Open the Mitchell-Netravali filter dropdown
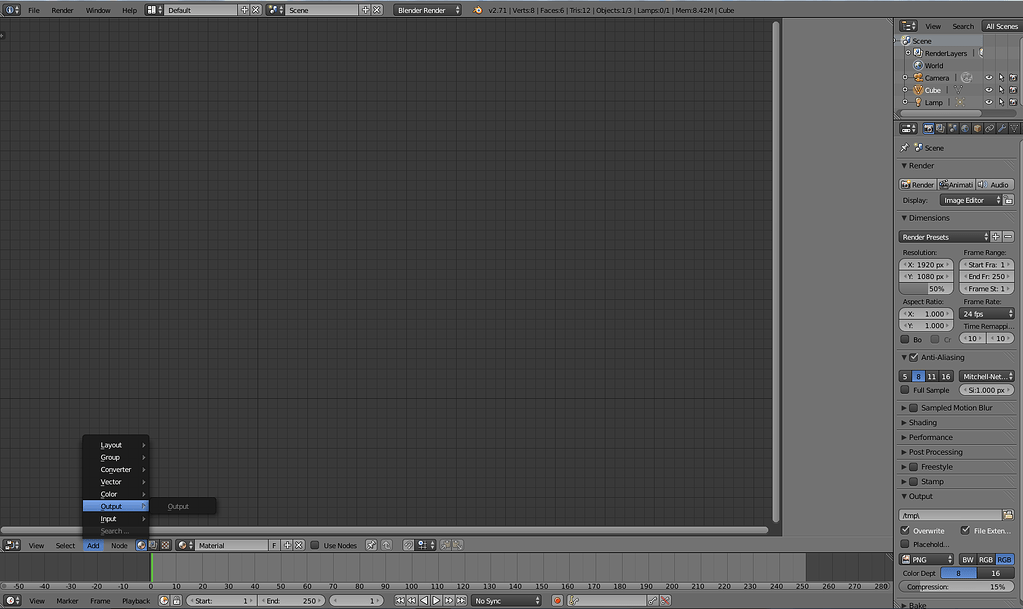Image resolution: width=1023 pixels, height=609 pixels. (986, 376)
